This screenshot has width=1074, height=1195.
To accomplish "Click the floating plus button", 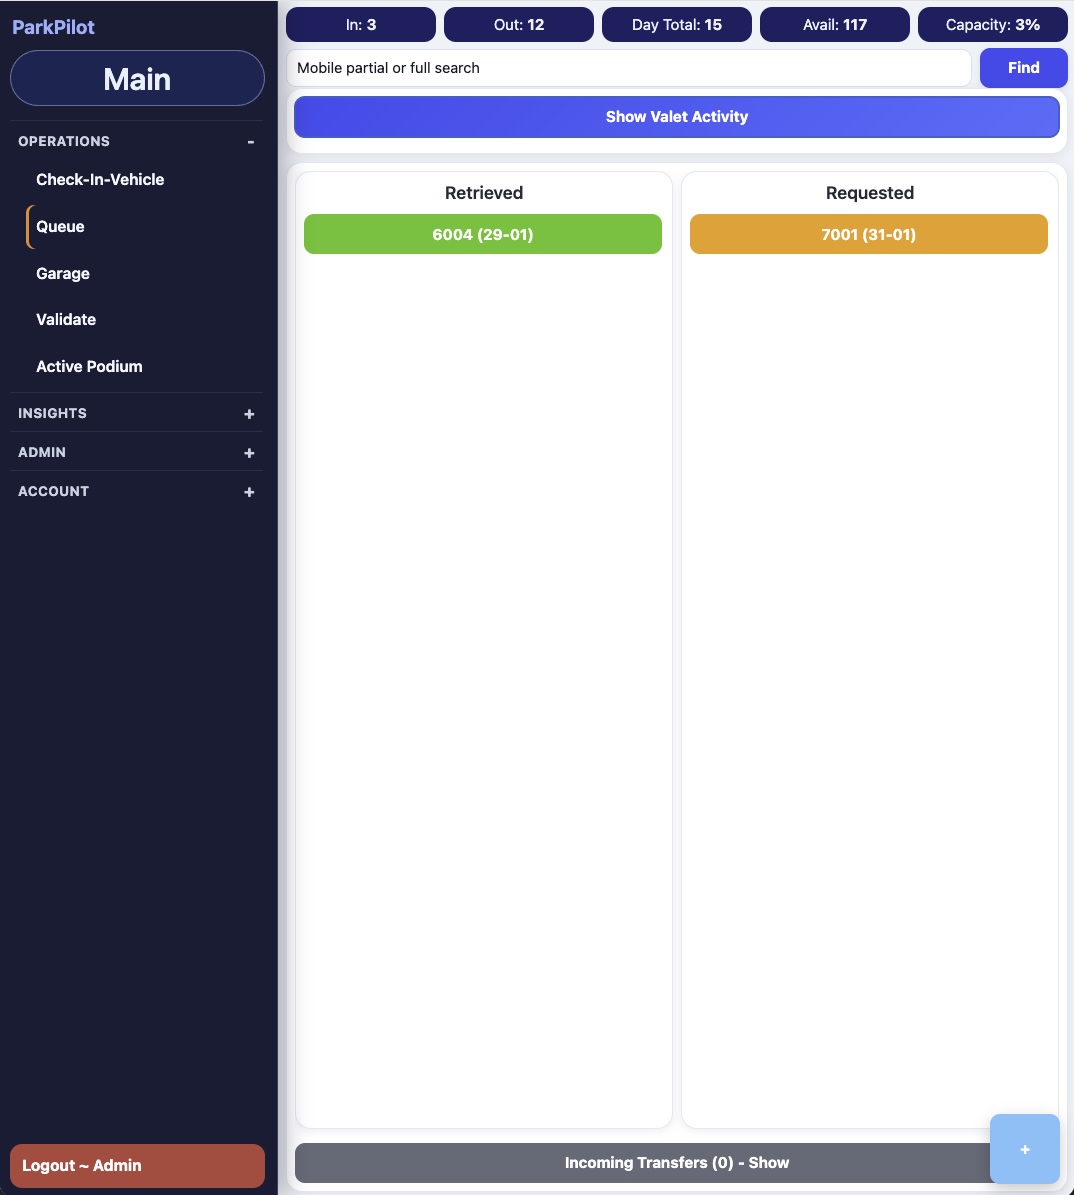I will tap(1024, 1149).
